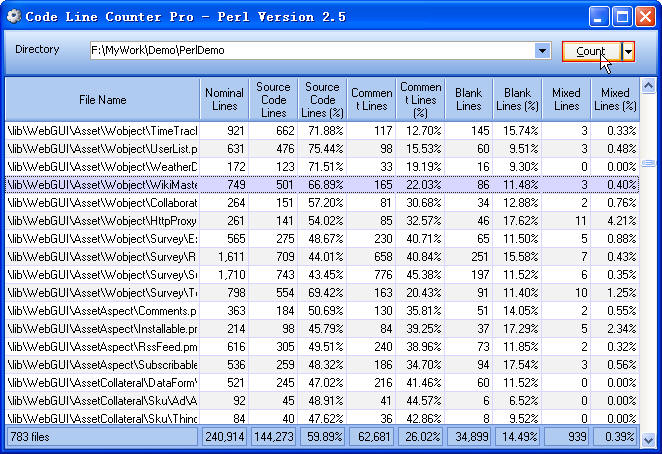Sort by Nominal Lines column header
Screen dimensions: 662x454
click(224, 100)
